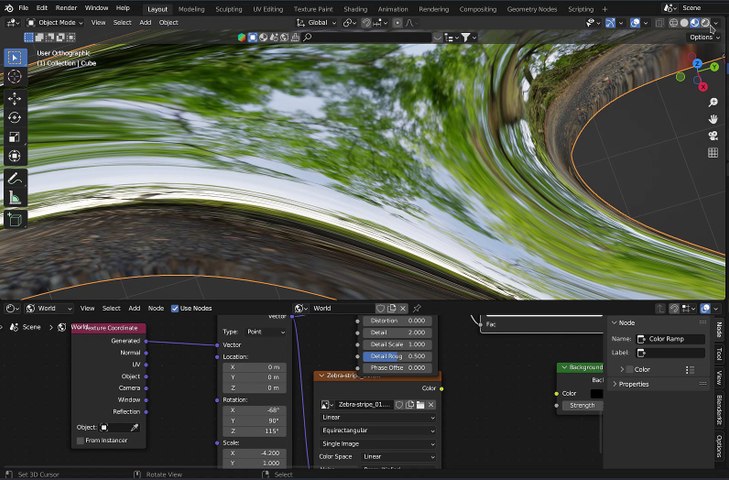Select the Move tool in the toolbar
The width and height of the screenshot is (729, 480).
click(15, 99)
